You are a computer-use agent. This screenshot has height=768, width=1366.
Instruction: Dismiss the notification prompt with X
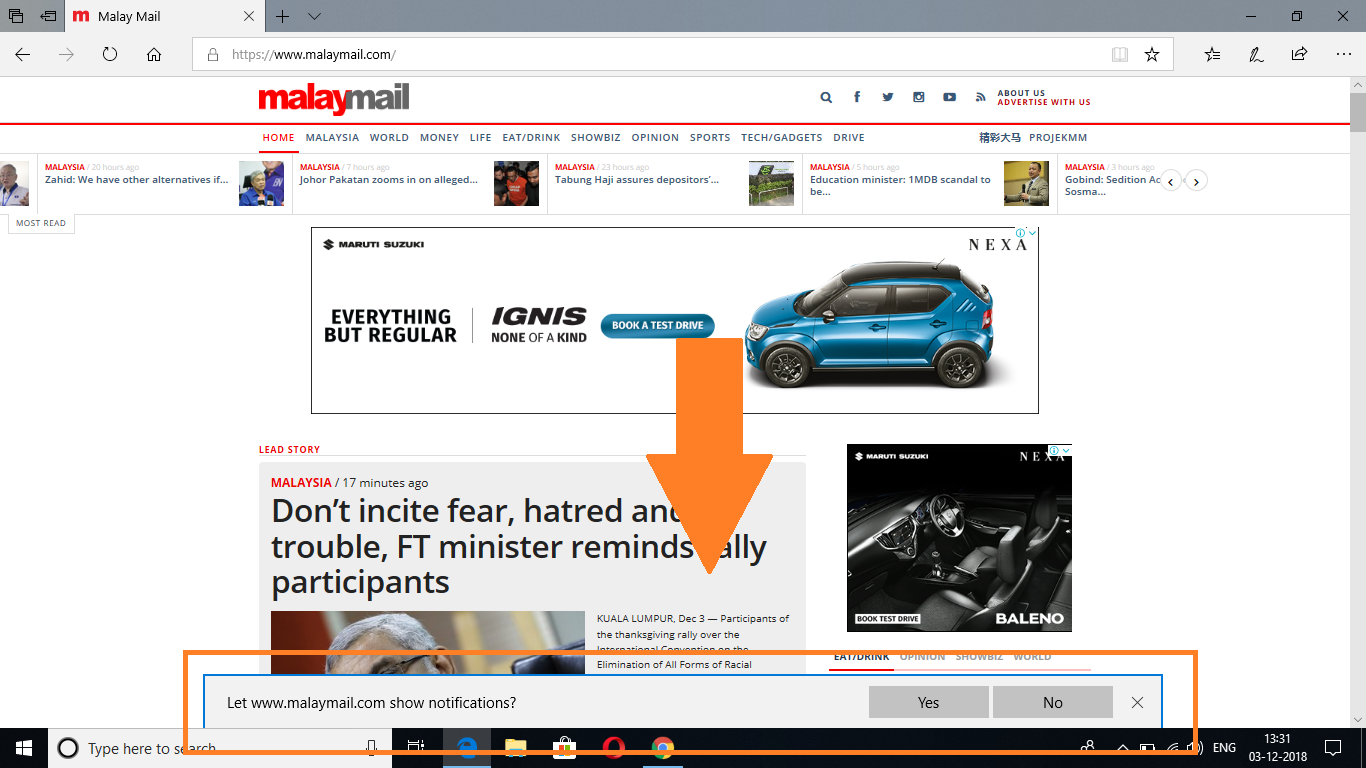click(1137, 702)
